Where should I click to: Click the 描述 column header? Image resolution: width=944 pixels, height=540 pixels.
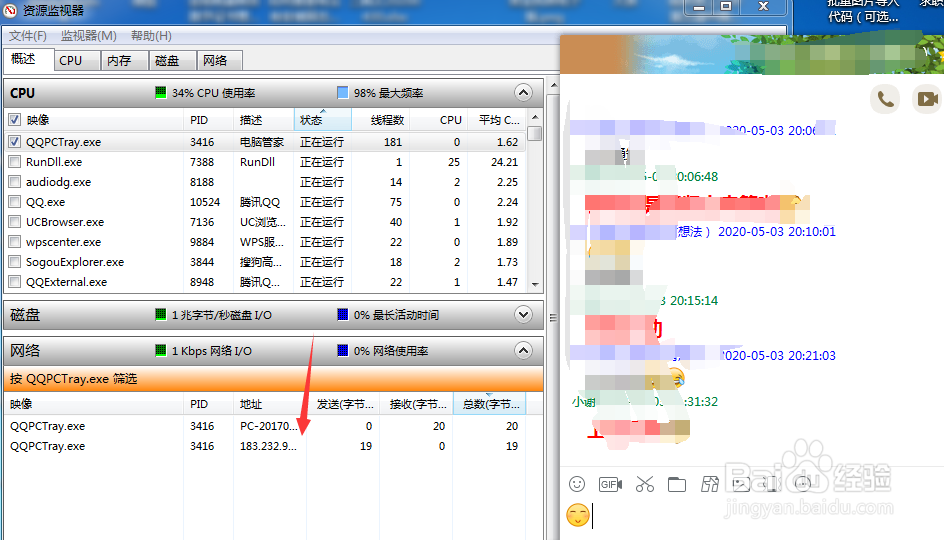263,120
